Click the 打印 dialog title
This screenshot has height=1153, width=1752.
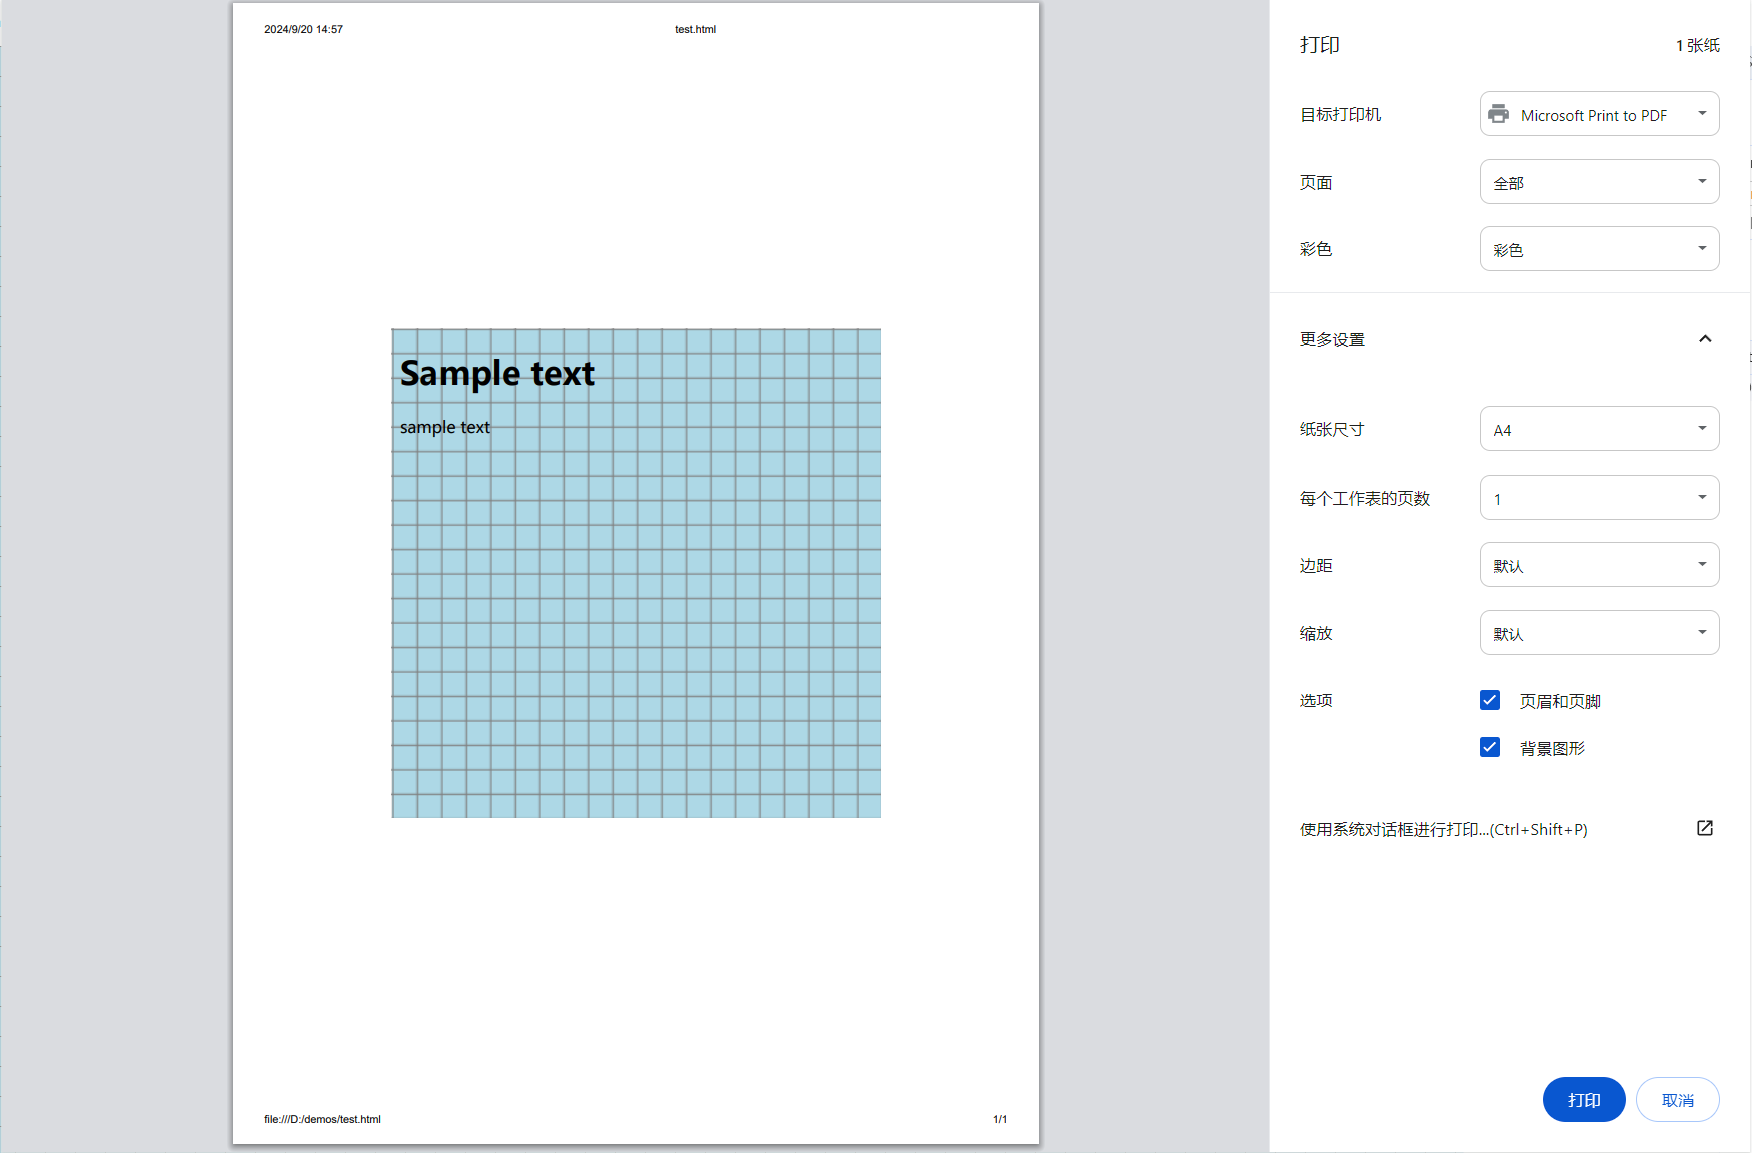click(1320, 45)
